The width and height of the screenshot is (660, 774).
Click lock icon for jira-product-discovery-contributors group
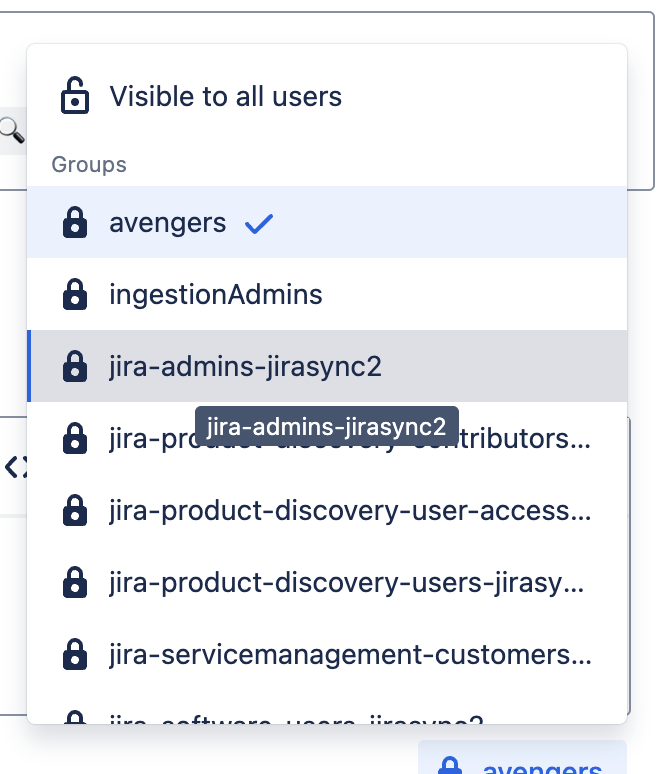pyautogui.click(x=75, y=439)
